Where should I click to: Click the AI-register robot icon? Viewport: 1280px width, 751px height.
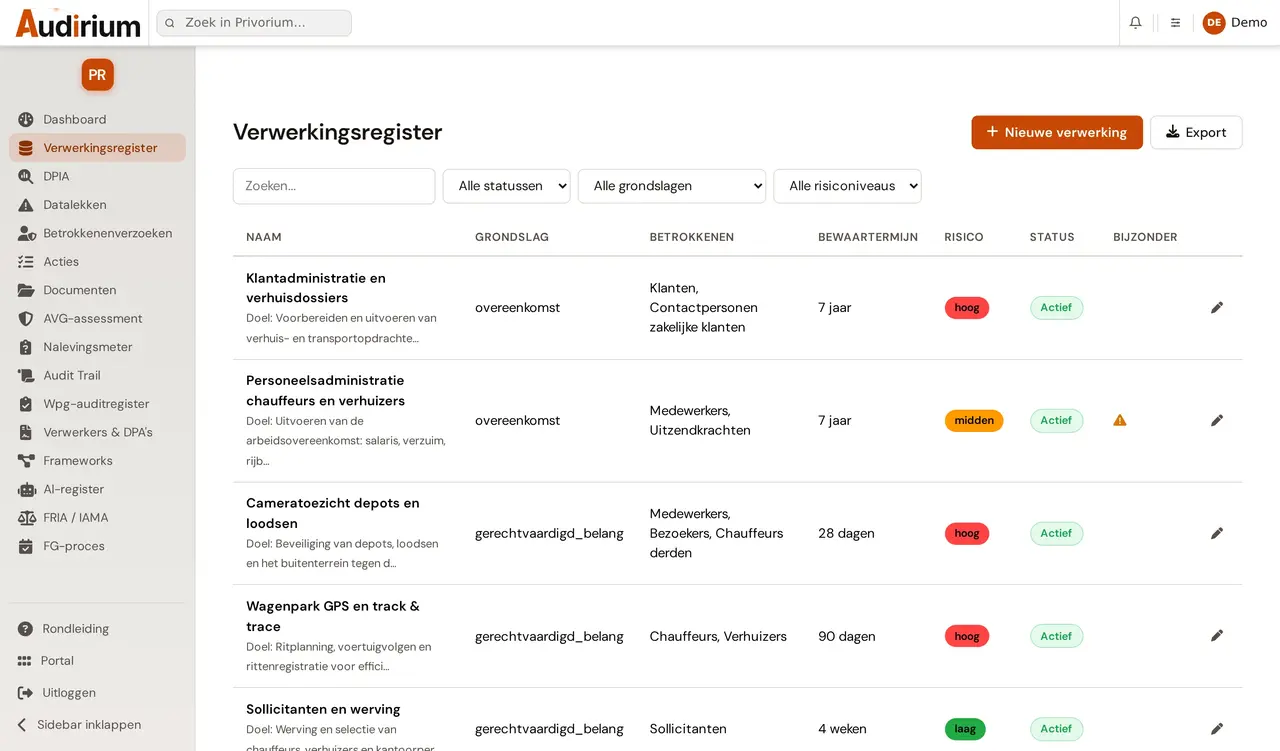26,489
